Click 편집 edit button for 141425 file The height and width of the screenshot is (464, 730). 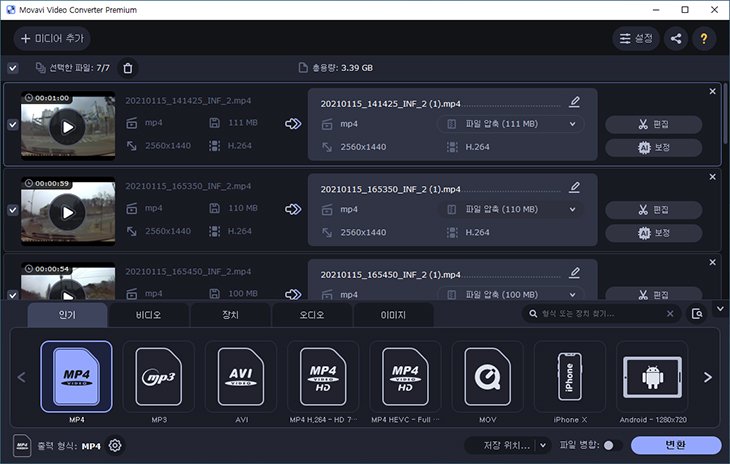[x=654, y=124]
